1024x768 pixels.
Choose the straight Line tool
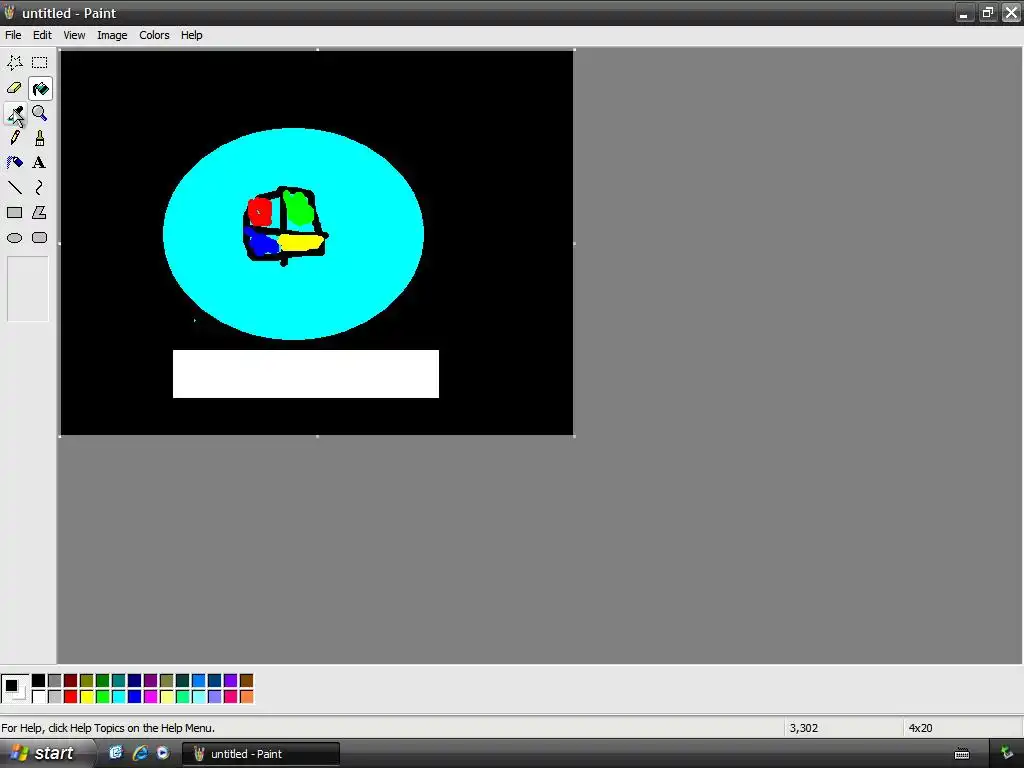tap(14, 188)
